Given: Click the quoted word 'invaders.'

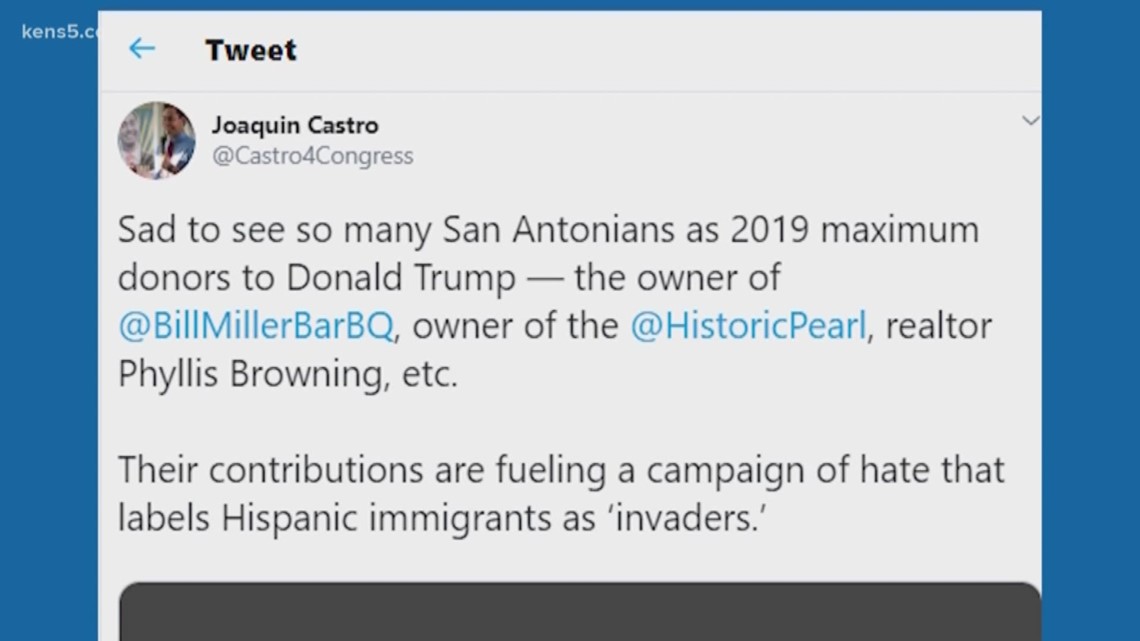Looking at the screenshot, I should 687,518.
